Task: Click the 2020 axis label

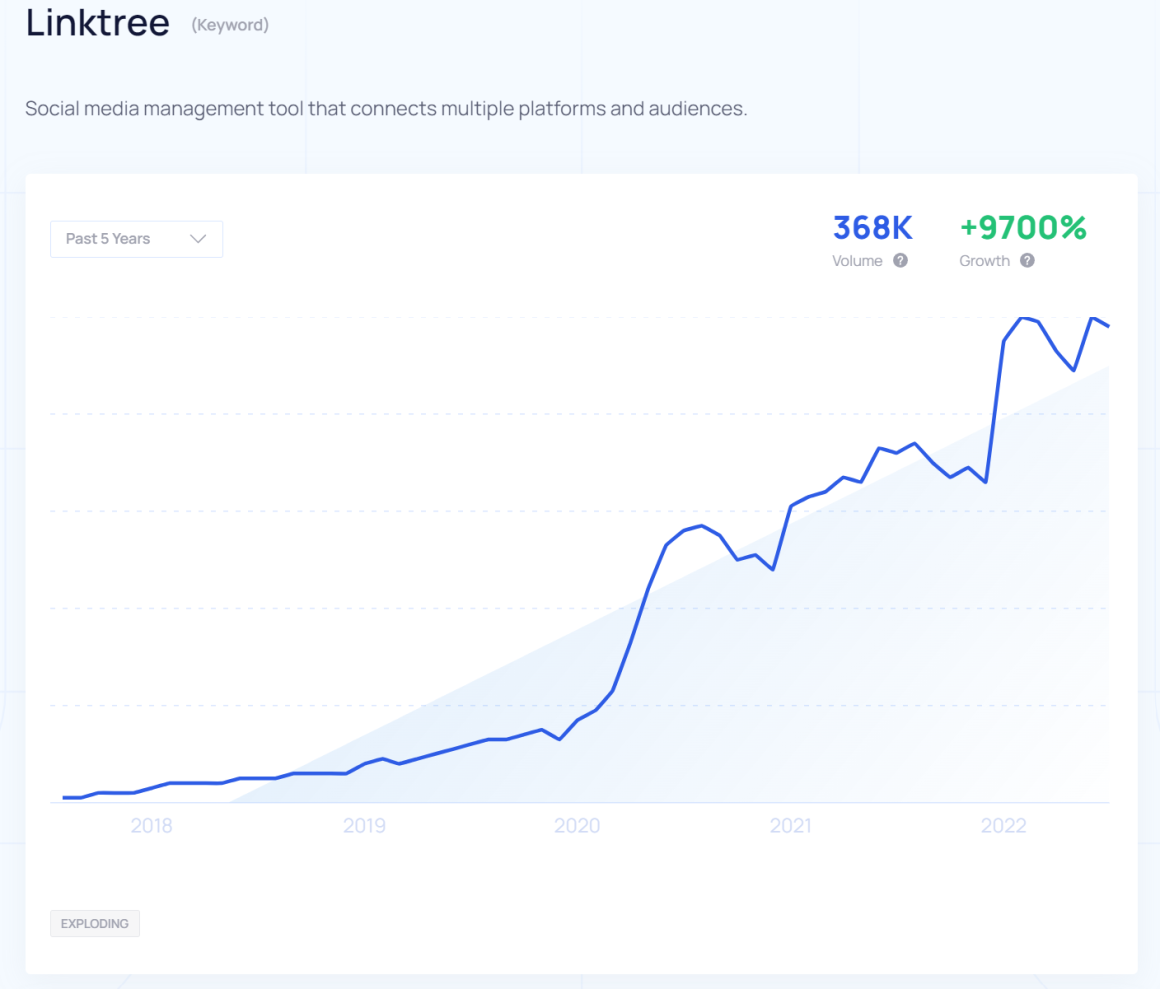Action: [577, 826]
